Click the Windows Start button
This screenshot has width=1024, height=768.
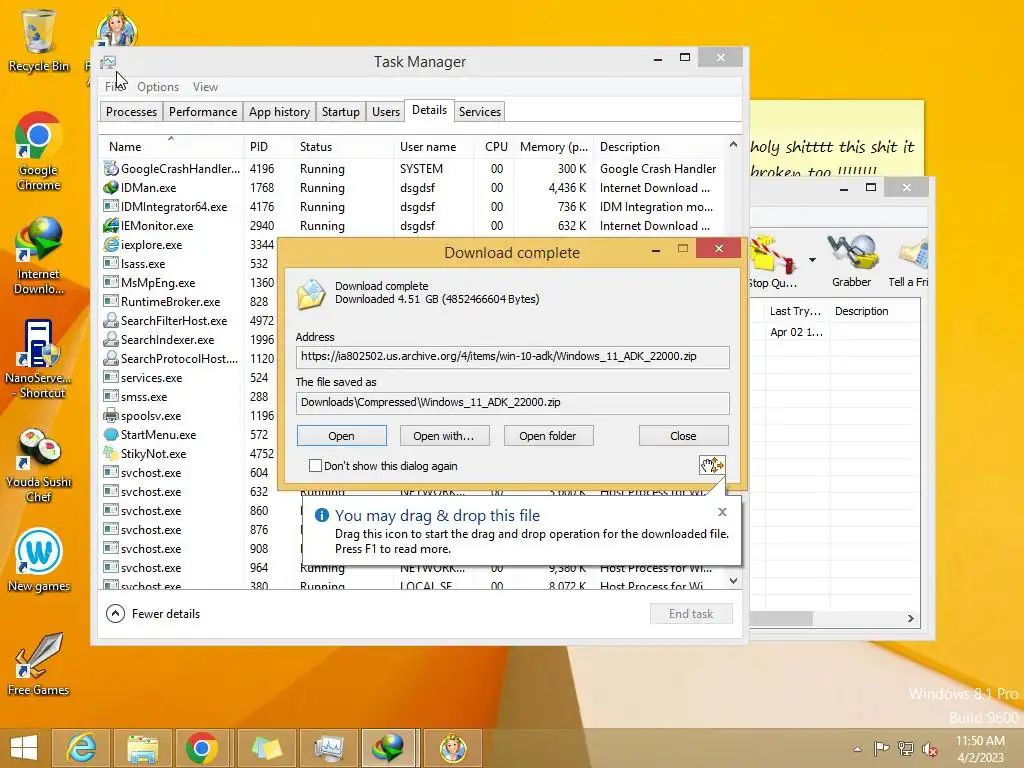(x=24, y=748)
